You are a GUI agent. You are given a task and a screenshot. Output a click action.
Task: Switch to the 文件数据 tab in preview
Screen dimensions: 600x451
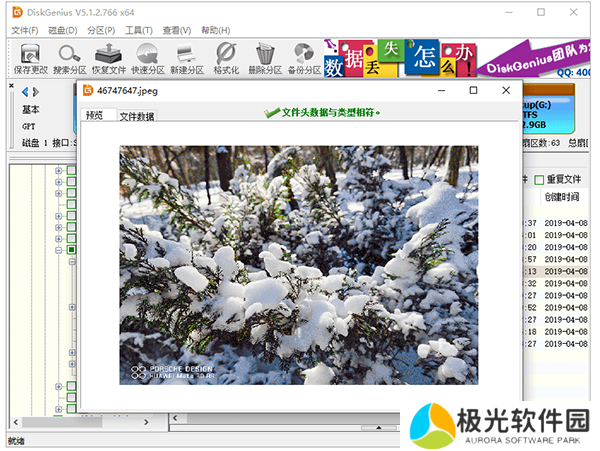(x=137, y=116)
